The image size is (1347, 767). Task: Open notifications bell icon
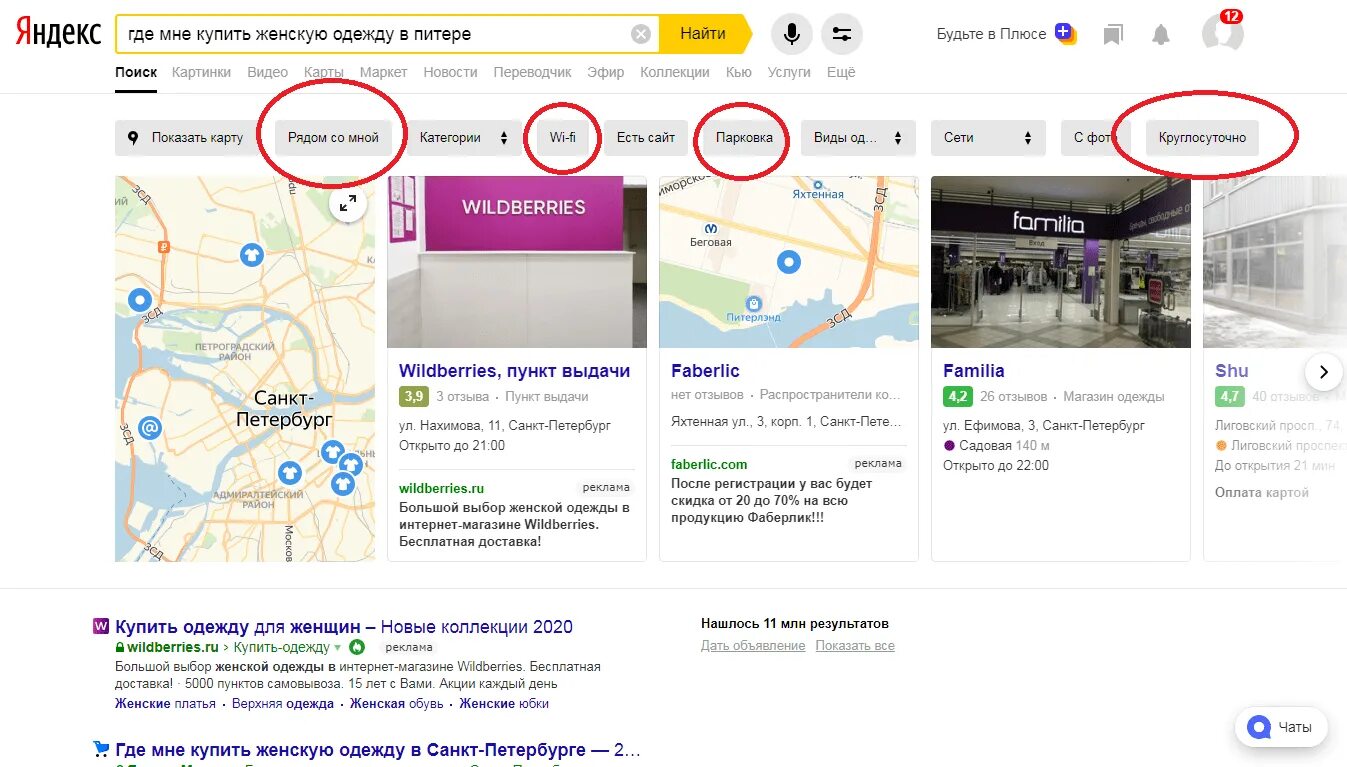[1161, 35]
